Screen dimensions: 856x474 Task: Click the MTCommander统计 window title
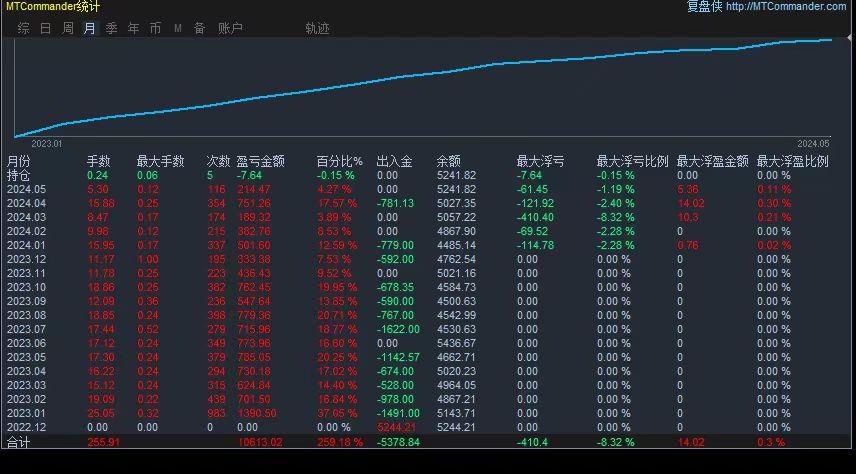coord(53,7)
